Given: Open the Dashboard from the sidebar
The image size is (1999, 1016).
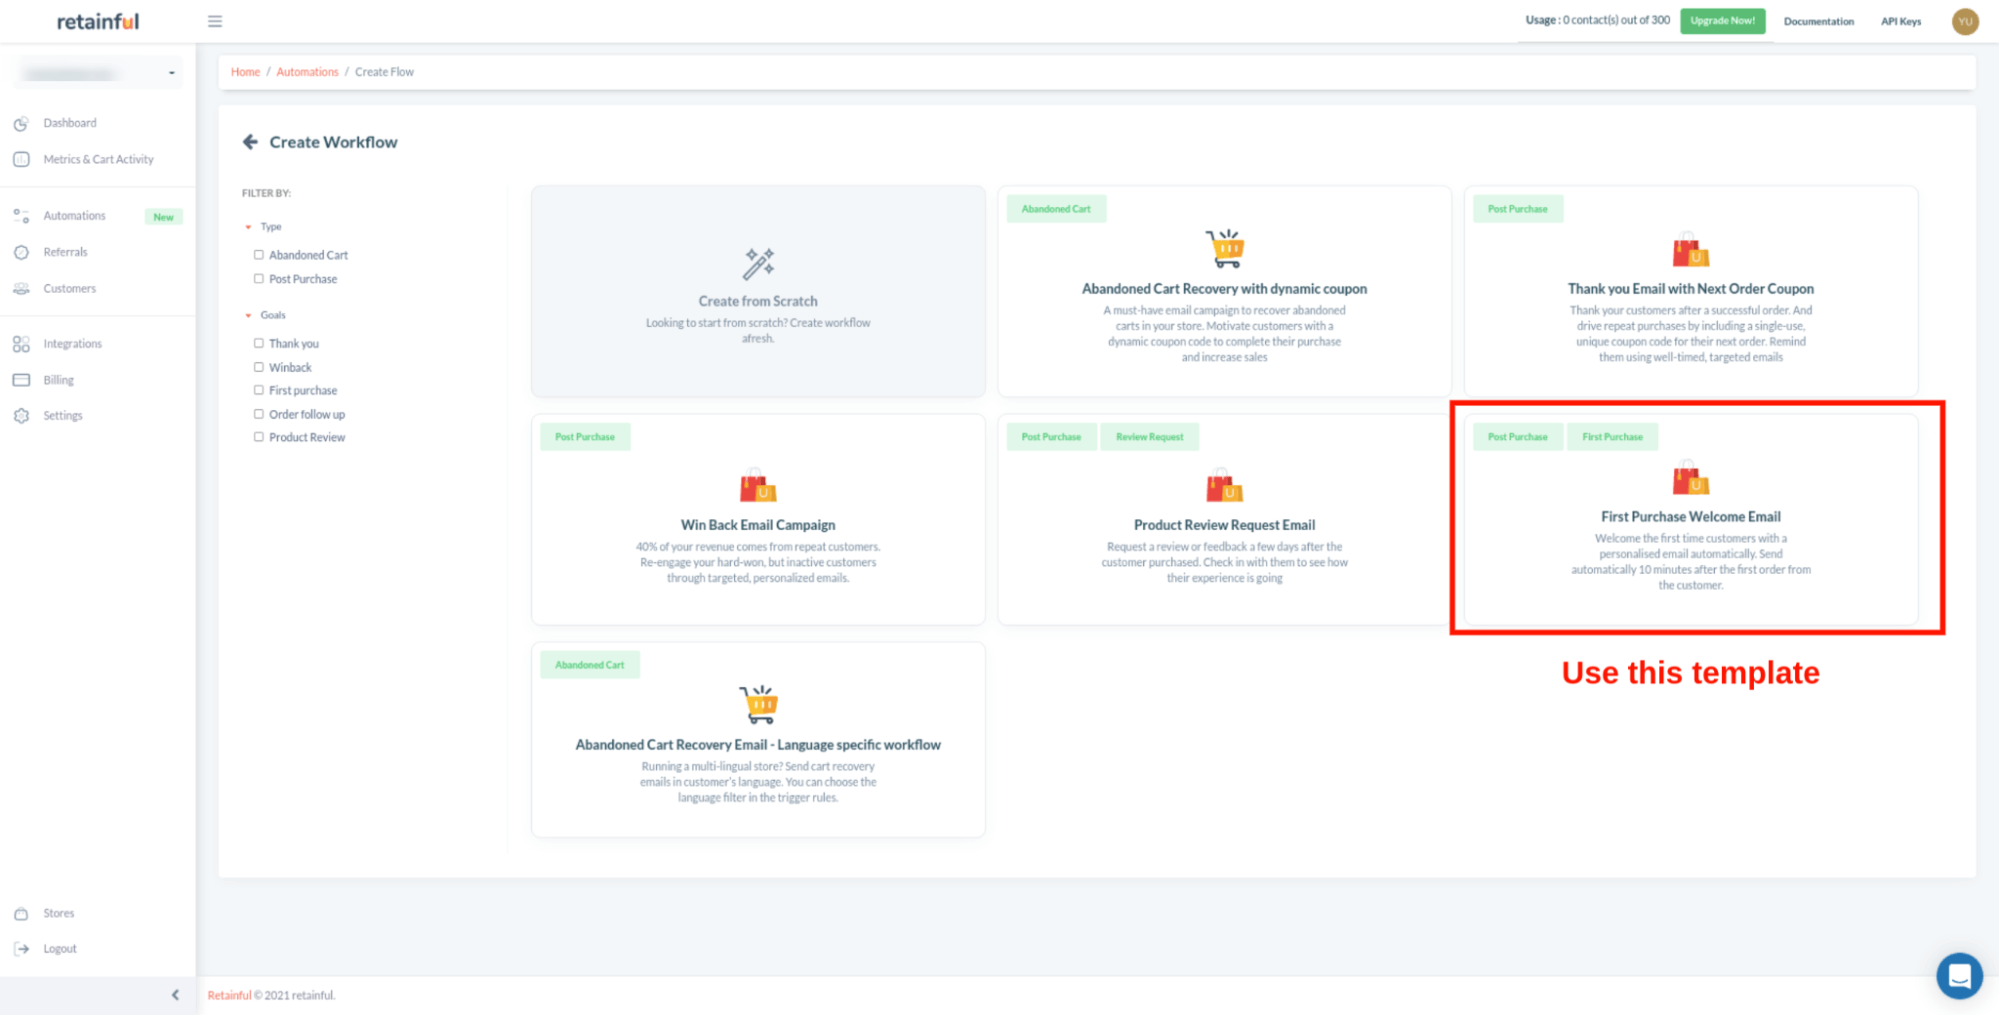Looking at the screenshot, I should pos(70,122).
